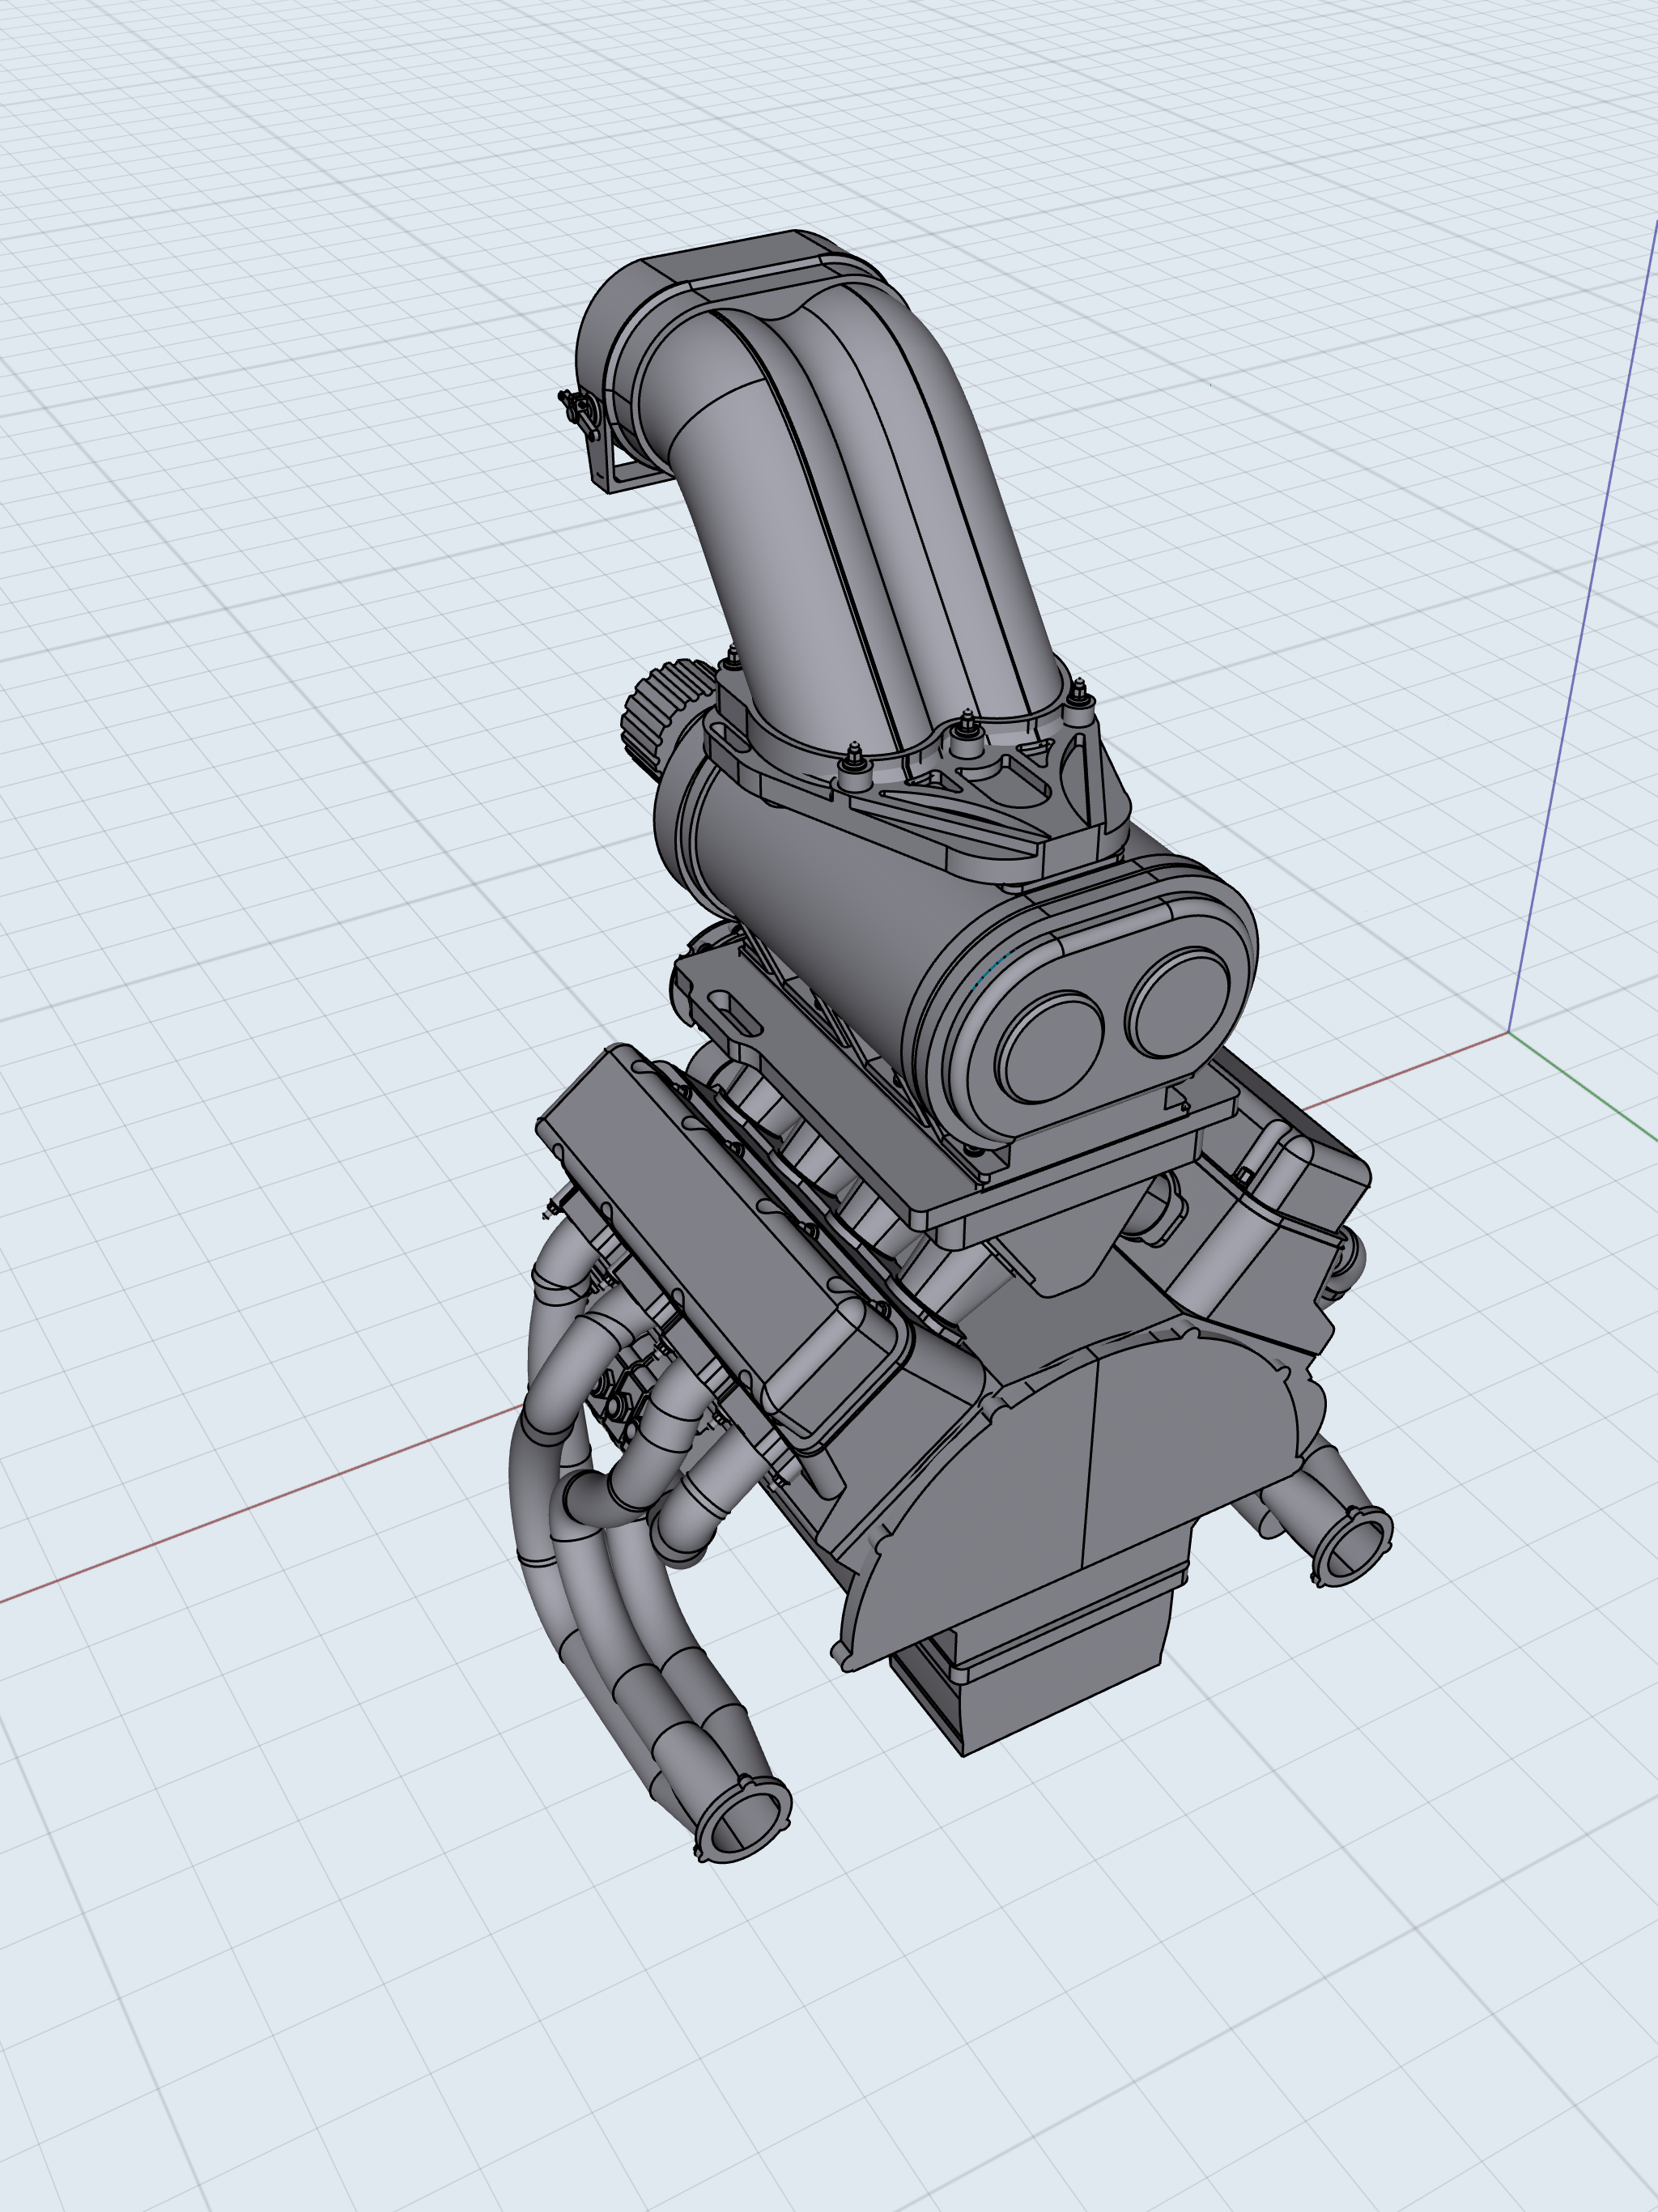Select the right circular port on supercharger front
This screenshot has height=2212, width=1658.
(1178, 1003)
